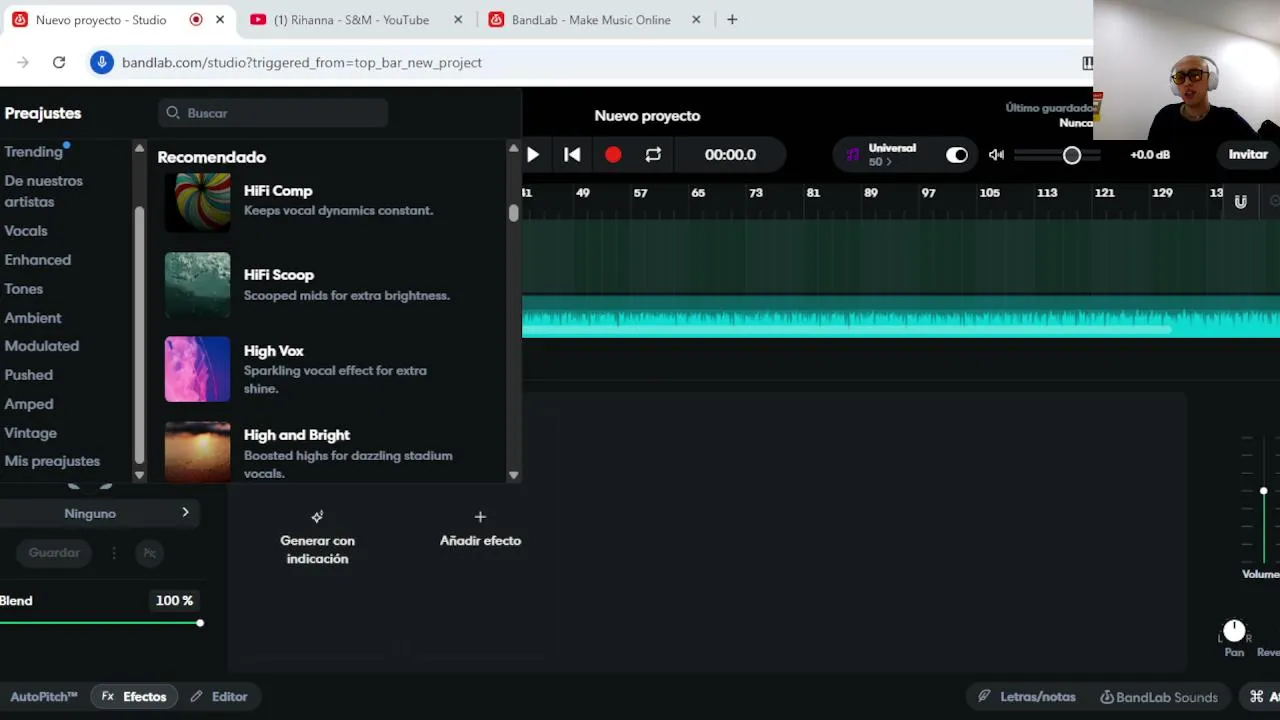Screen dimensions: 1280x720
Task: Click the browser address bar URL
Action: [x=302, y=63]
